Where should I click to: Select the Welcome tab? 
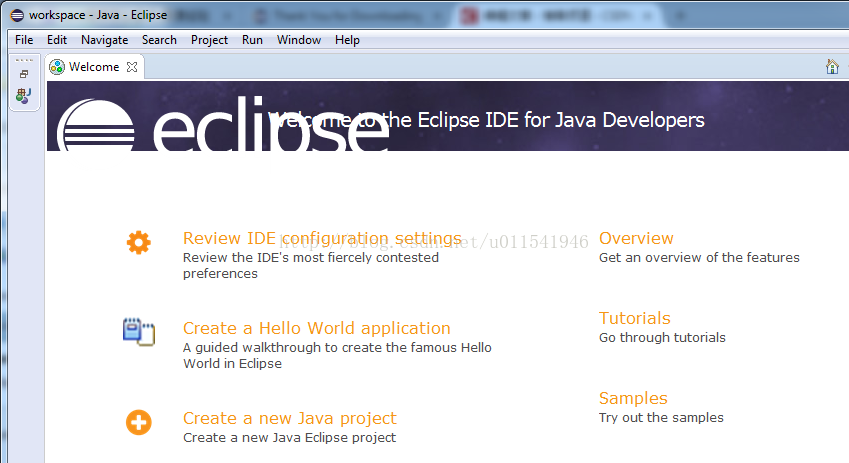(x=93, y=67)
